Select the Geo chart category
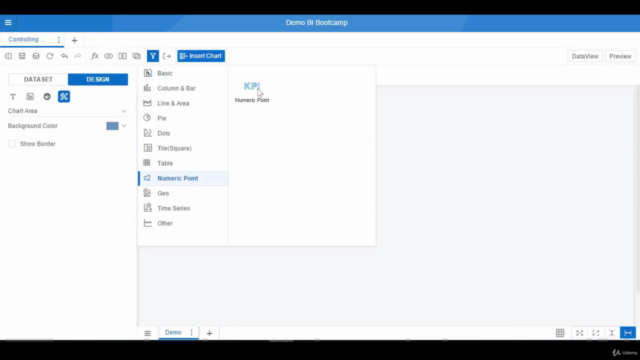640x360 pixels. click(183, 193)
